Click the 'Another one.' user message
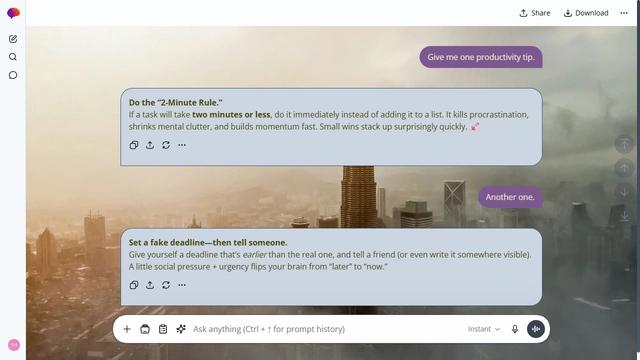 510,197
